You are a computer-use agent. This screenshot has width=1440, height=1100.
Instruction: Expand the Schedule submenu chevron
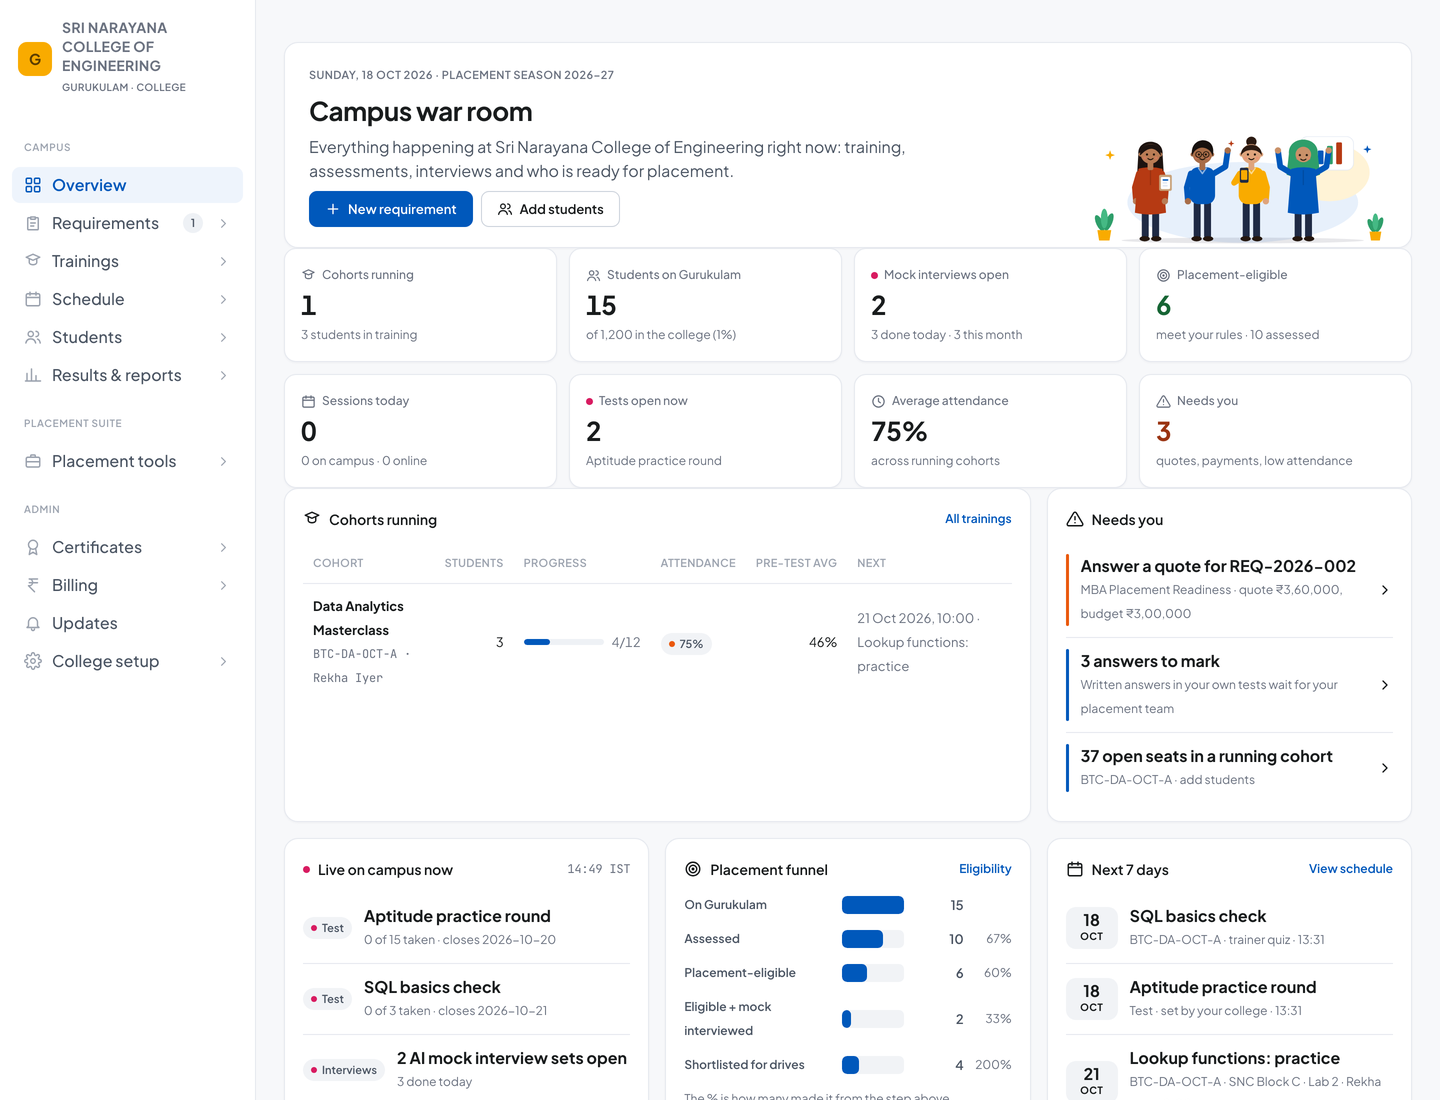pos(223,299)
